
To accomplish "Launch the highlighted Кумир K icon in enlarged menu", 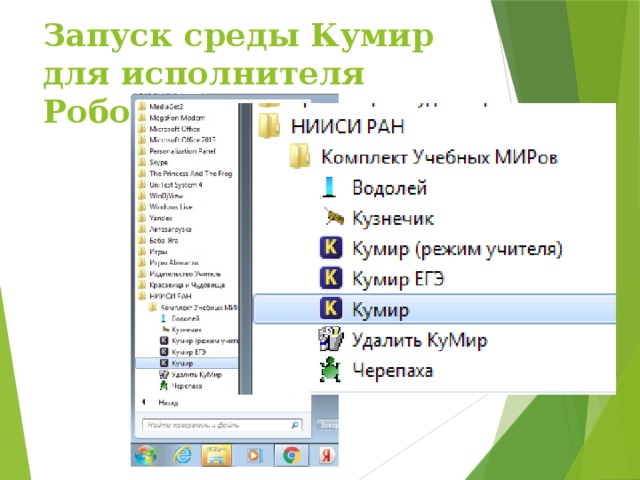I will pyautogui.click(x=331, y=308).
